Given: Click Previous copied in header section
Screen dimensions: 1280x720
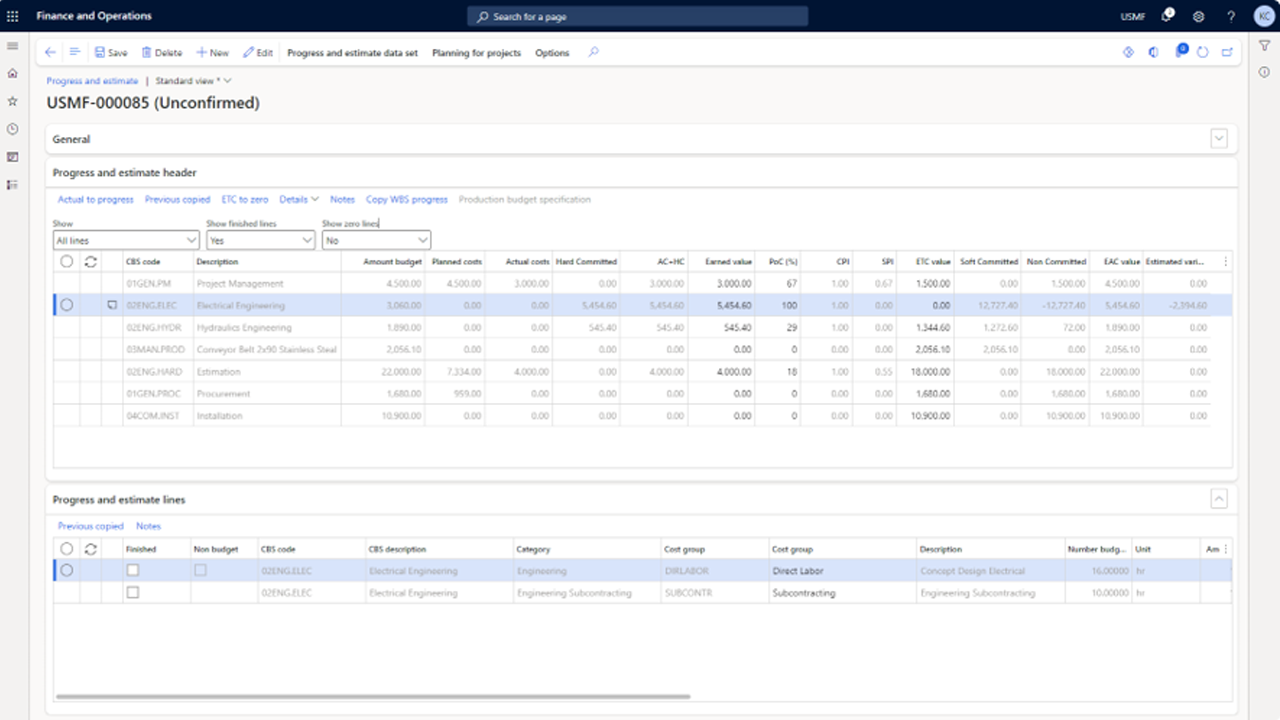Looking at the screenshot, I should [177, 200].
